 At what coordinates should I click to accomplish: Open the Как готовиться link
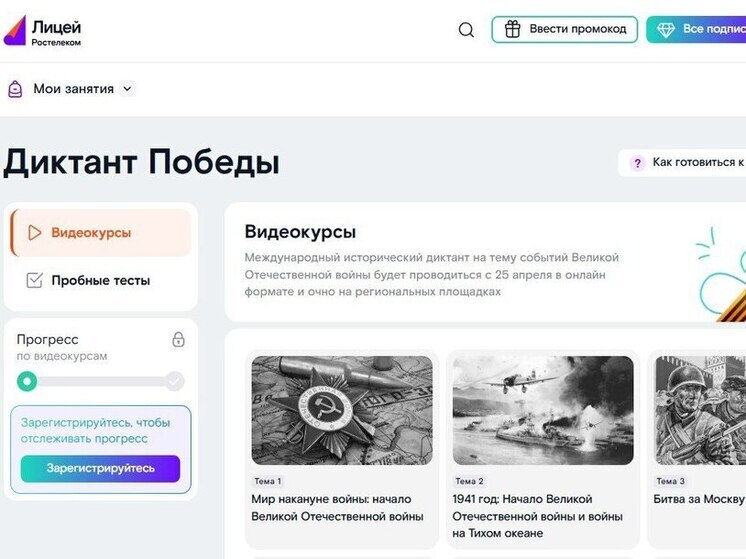pos(697,163)
